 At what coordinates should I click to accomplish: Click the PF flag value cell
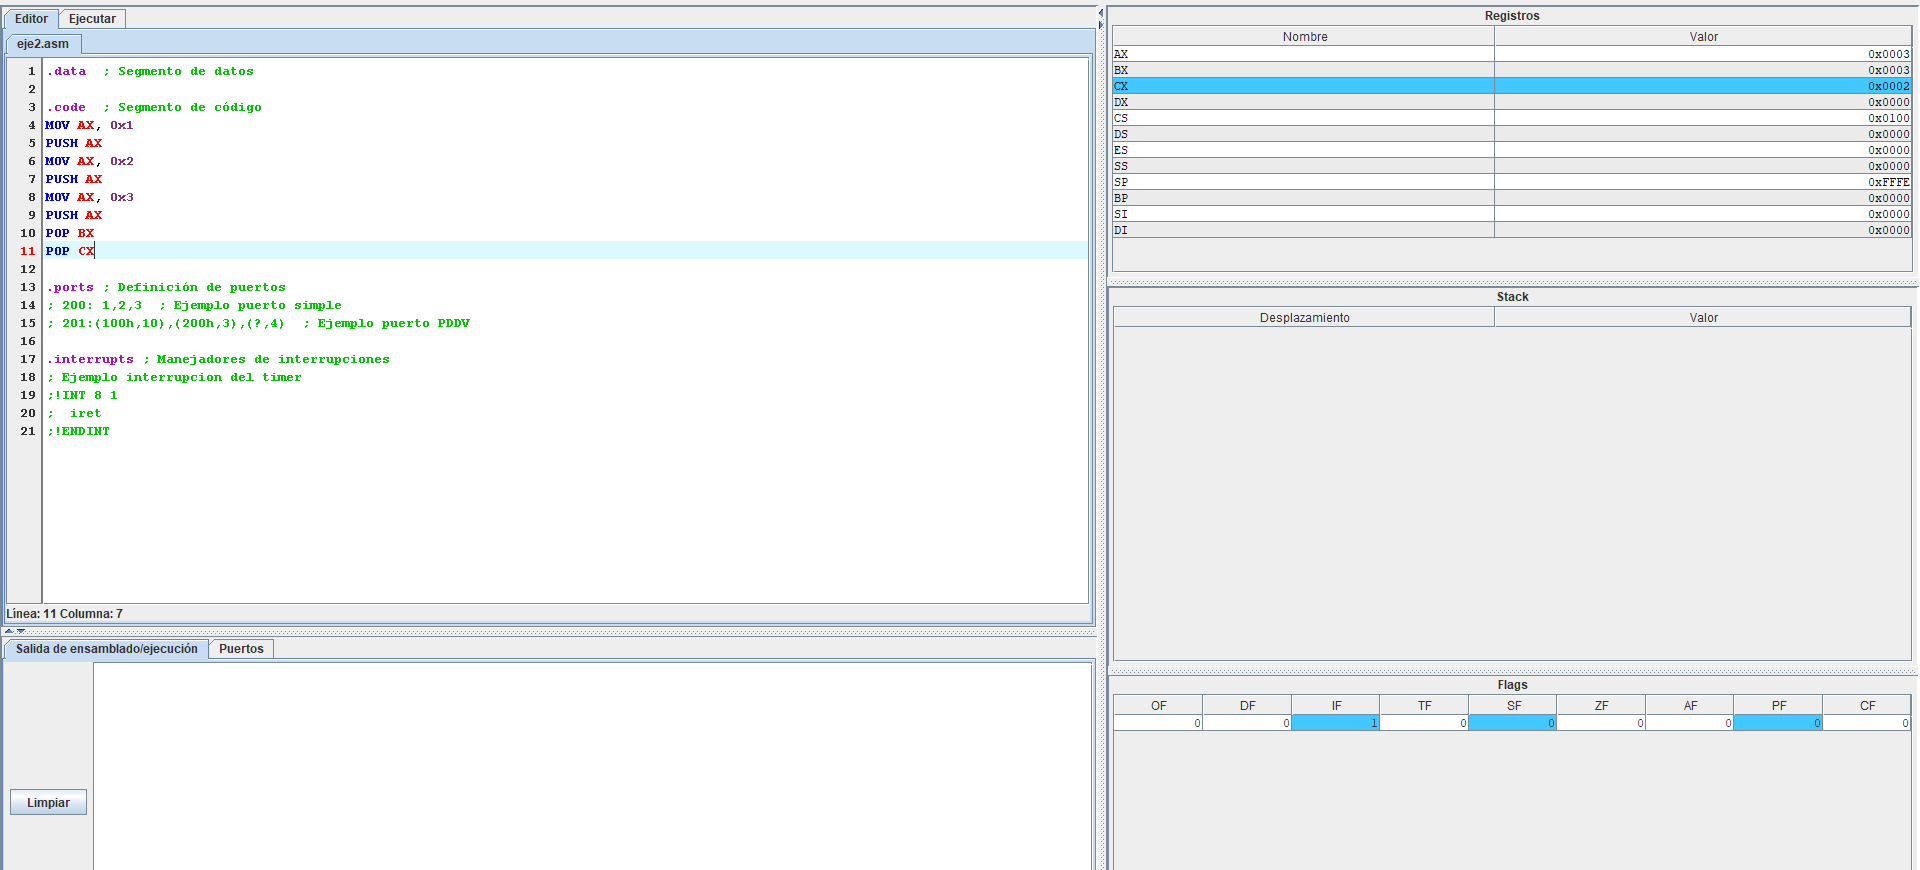[1778, 723]
